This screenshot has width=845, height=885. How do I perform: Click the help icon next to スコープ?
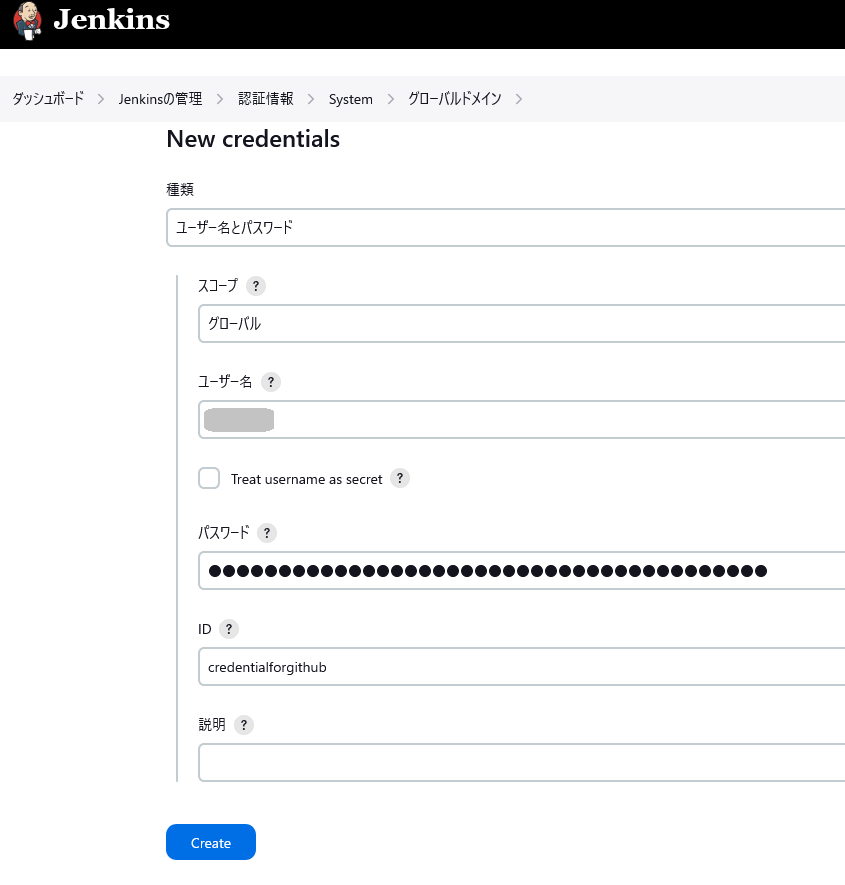256,286
